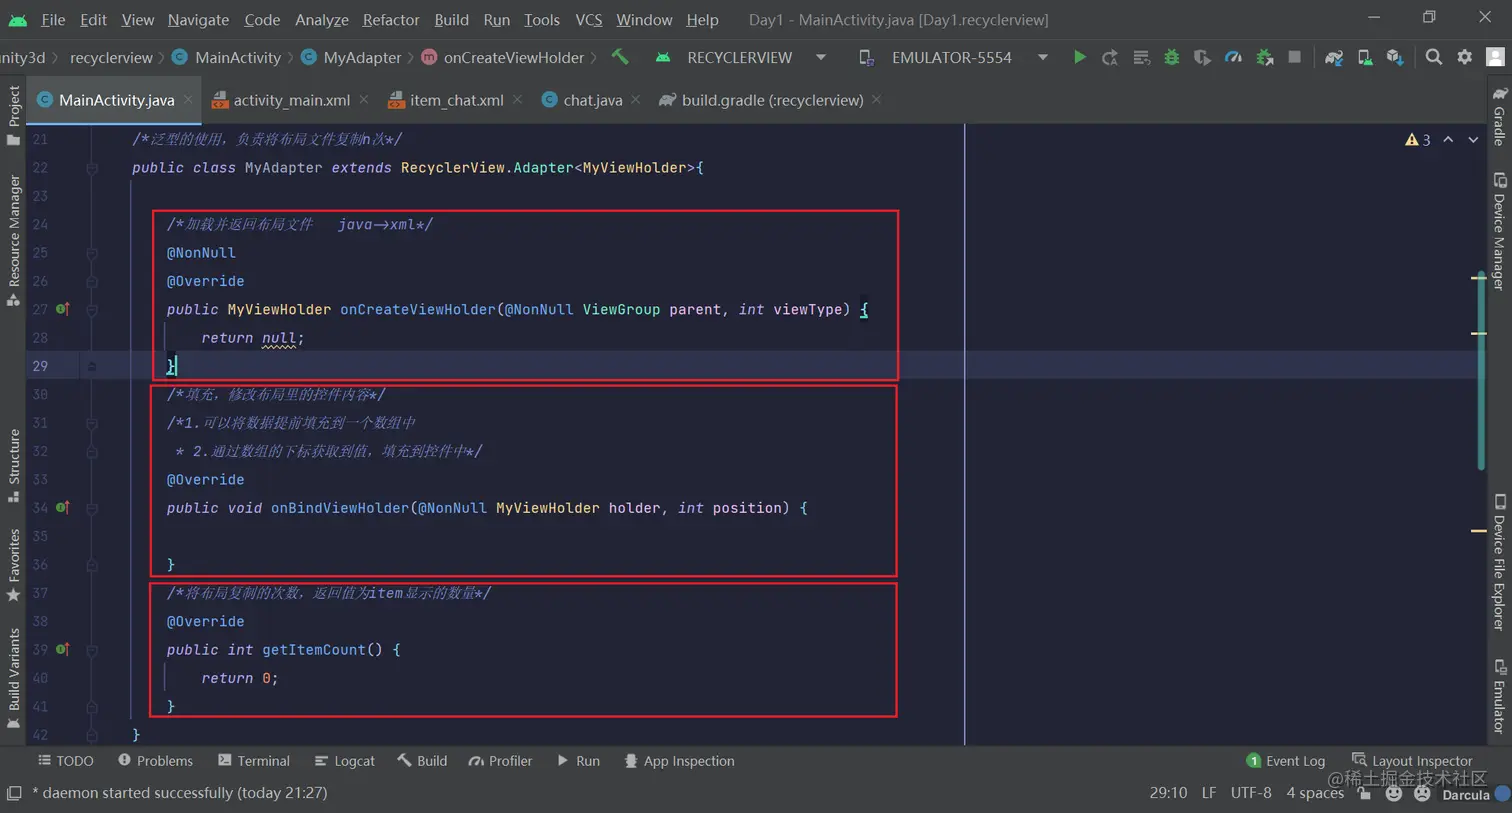The height and width of the screenshot is (813, 1512).
Task: Open the Device File Explorer side panel
Action: (x=1499, y=562)
